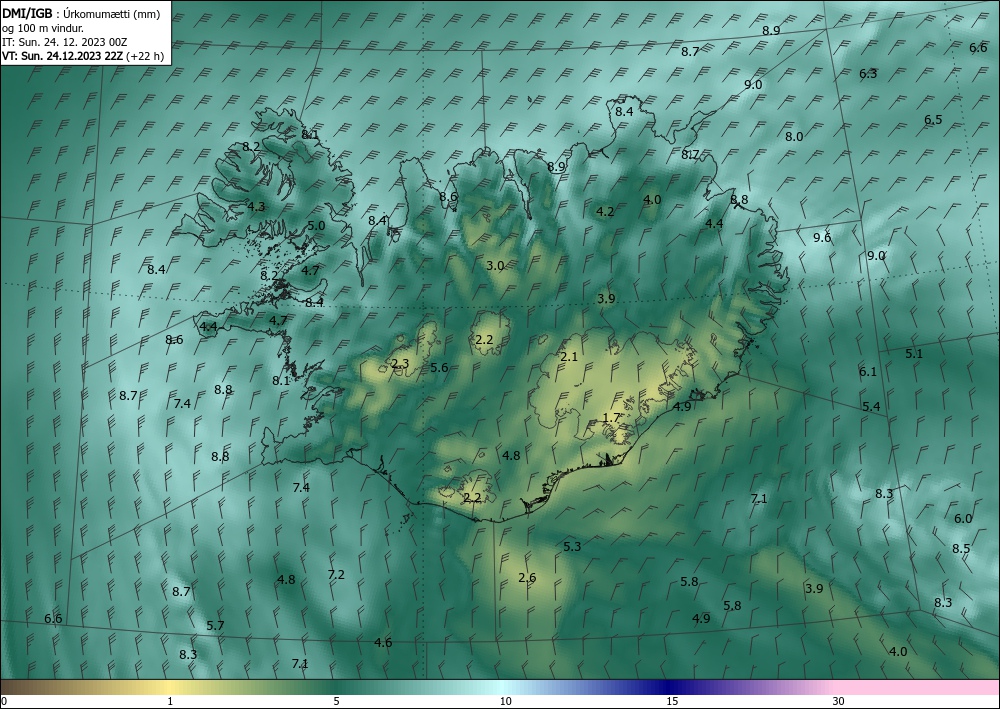The width and height of the screenshot is (1000, 709).
Task: Click the 15 tick label on the colorbar
Action: [672, 702]
